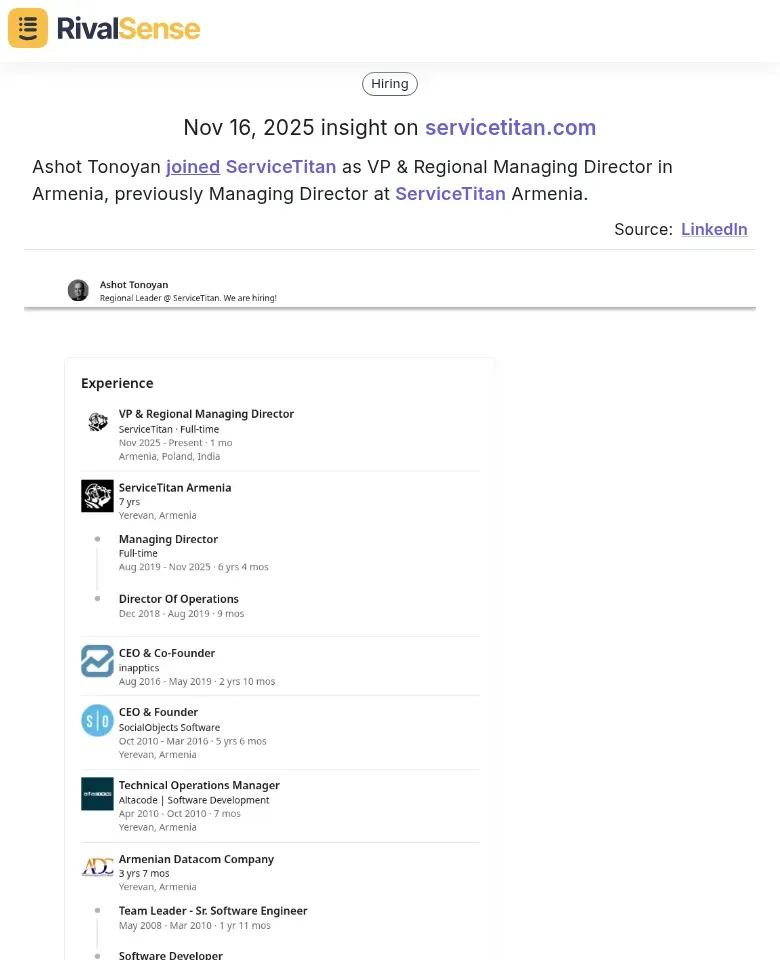This screenshot has width=780, height=960.
Task: Click the Altacode company logo
Action: pyautogui.click(x=97, y=793)
